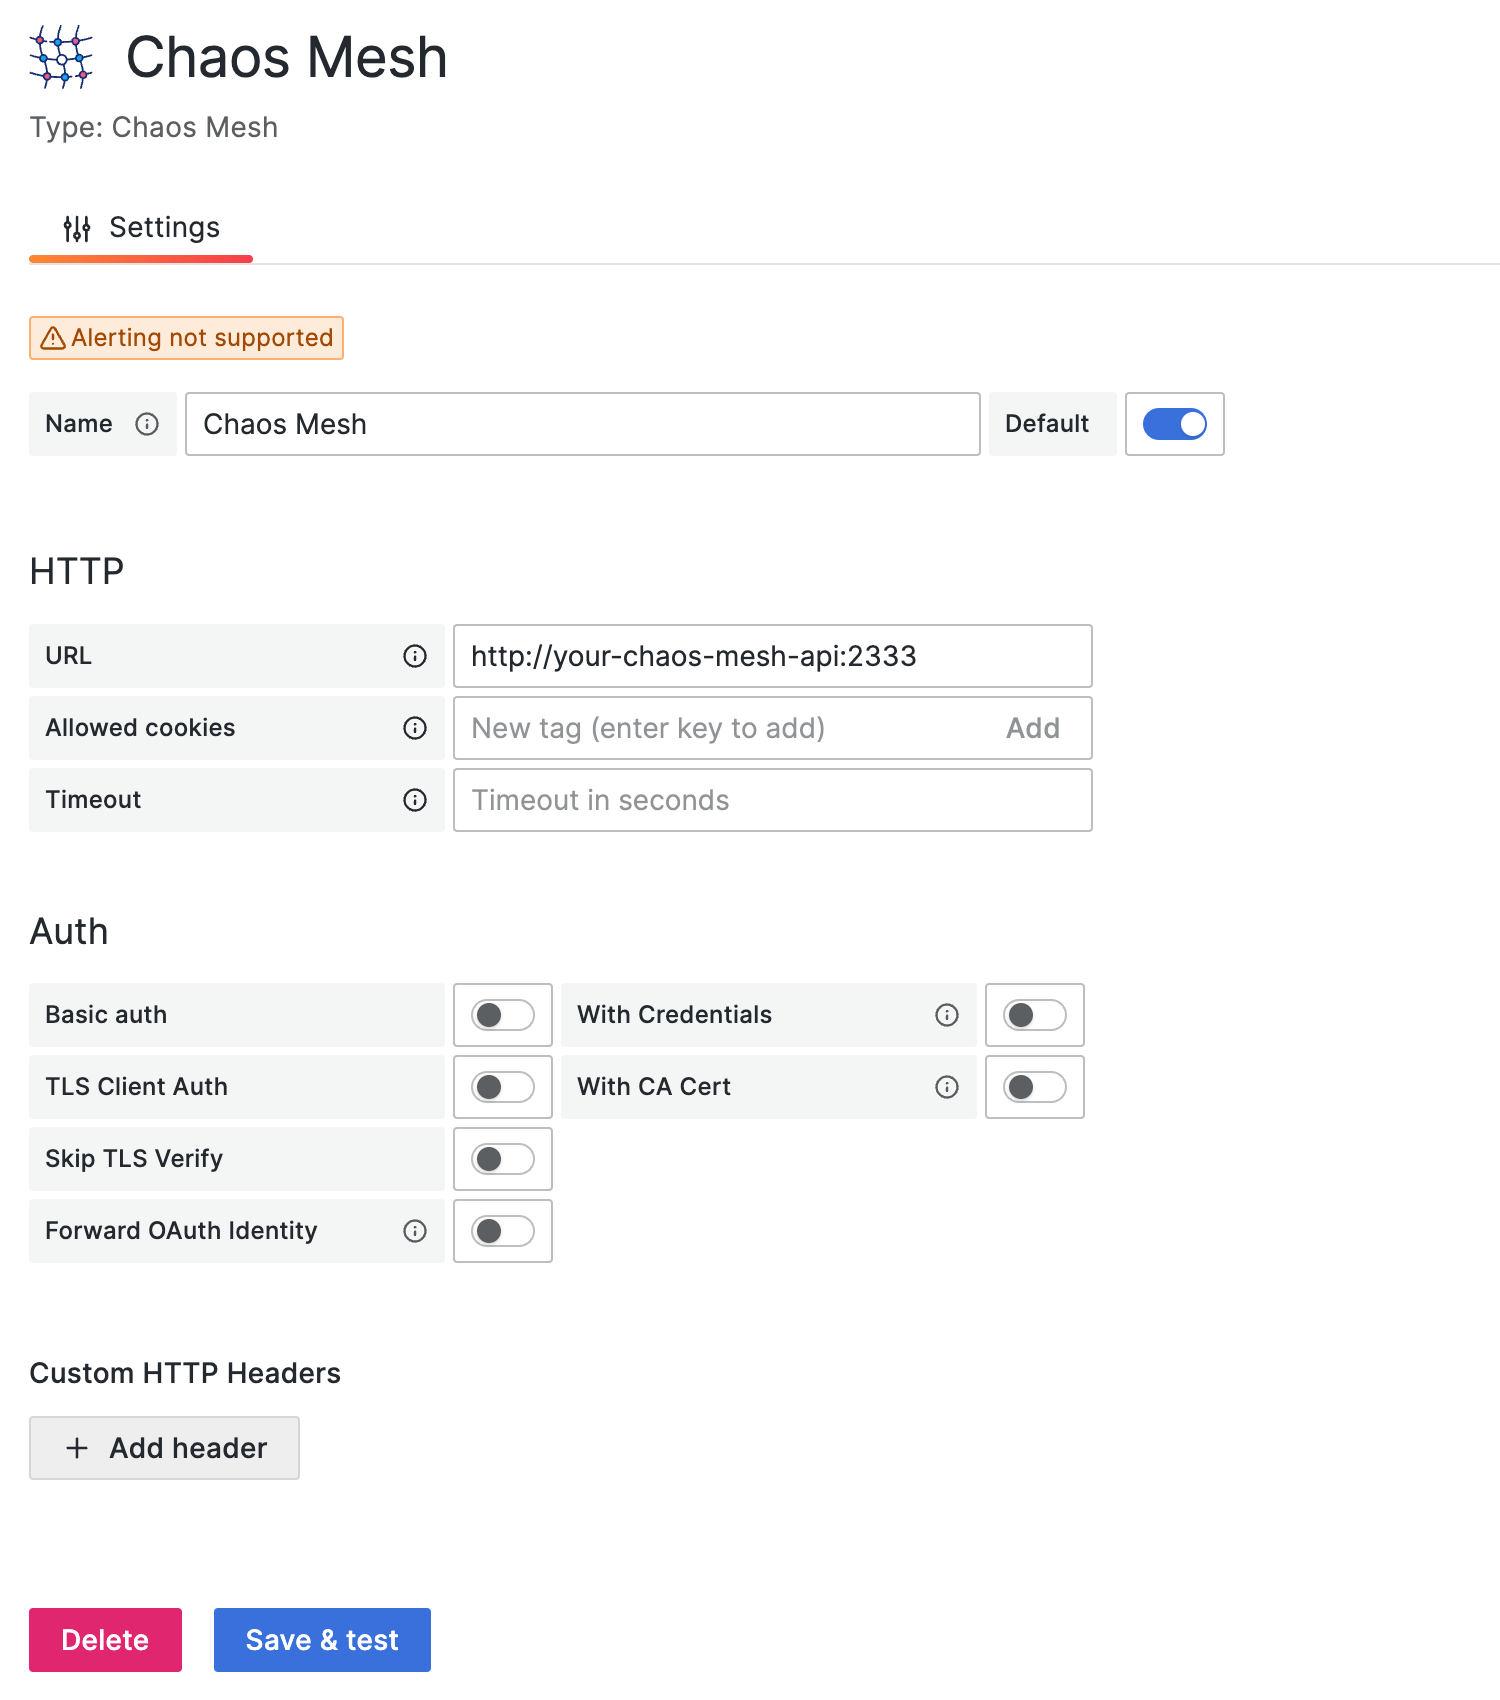This screenshot has width=1500, height=1700.
Task: Click the With CA Cert info icon
Action: click(947, 1087)
